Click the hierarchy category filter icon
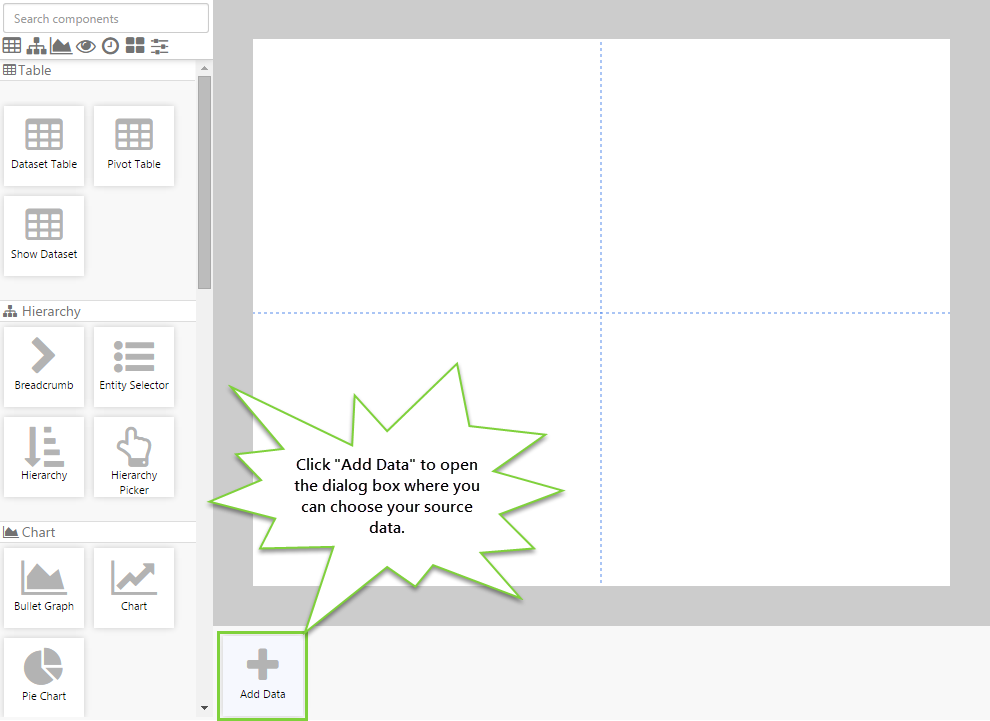 point(37,46)
